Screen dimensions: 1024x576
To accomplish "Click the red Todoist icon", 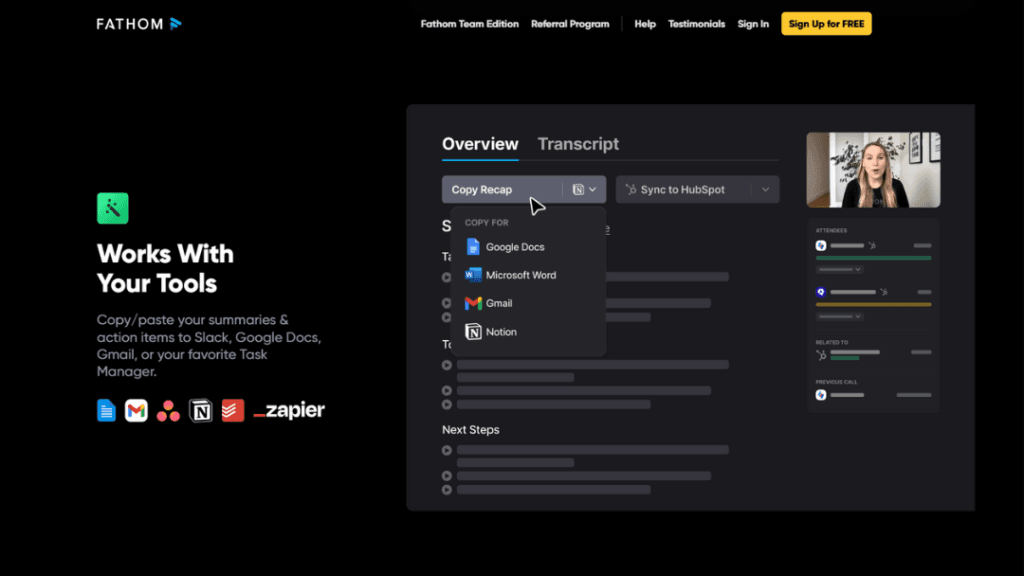I will click(x=232, y=410).
